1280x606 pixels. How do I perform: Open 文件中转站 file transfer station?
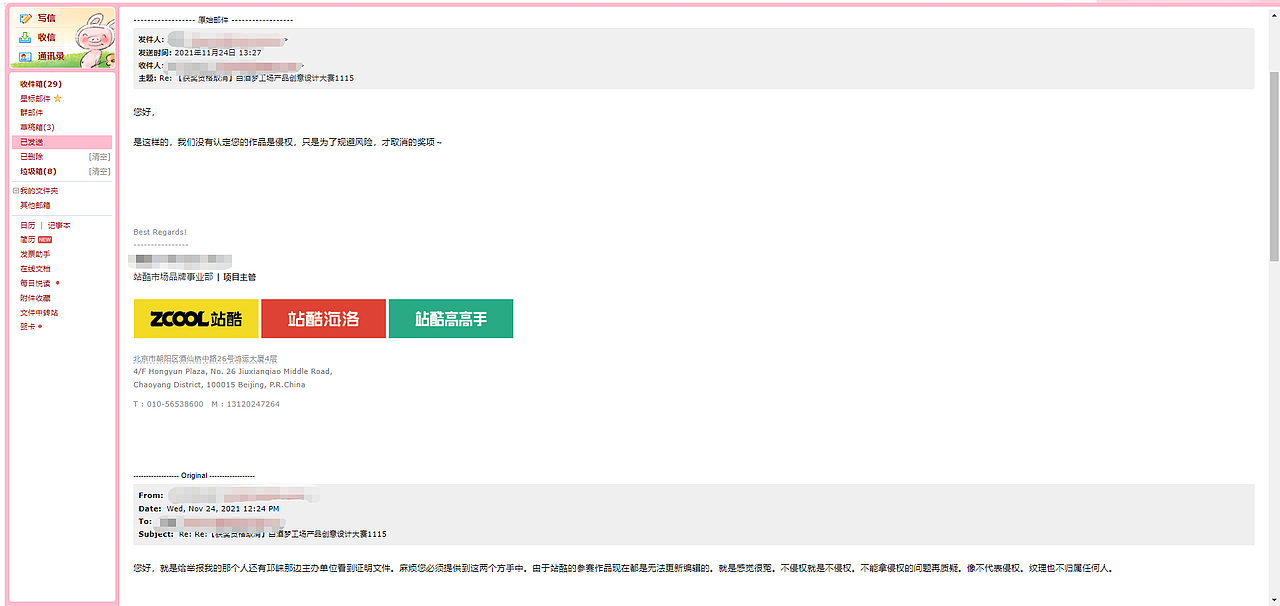pos(39,313)
